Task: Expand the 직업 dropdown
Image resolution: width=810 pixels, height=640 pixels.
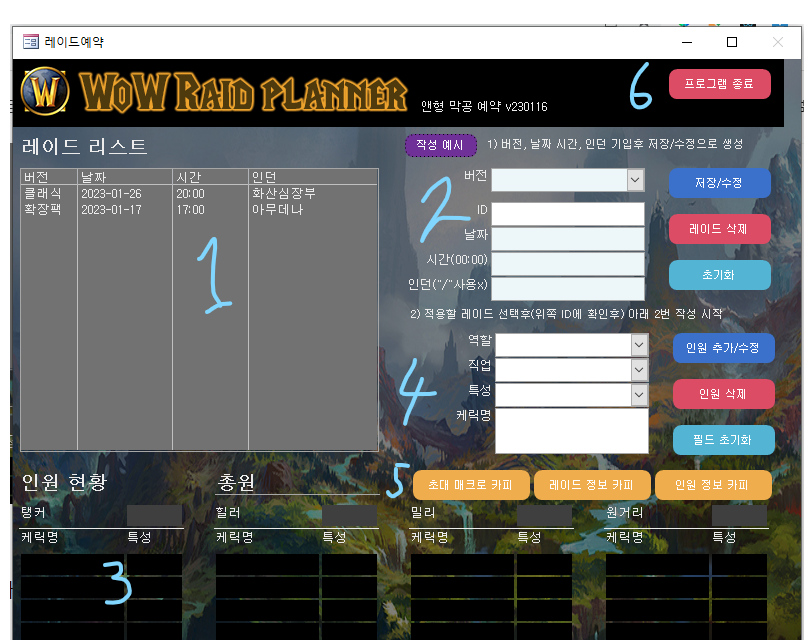Action: (639, 370)
